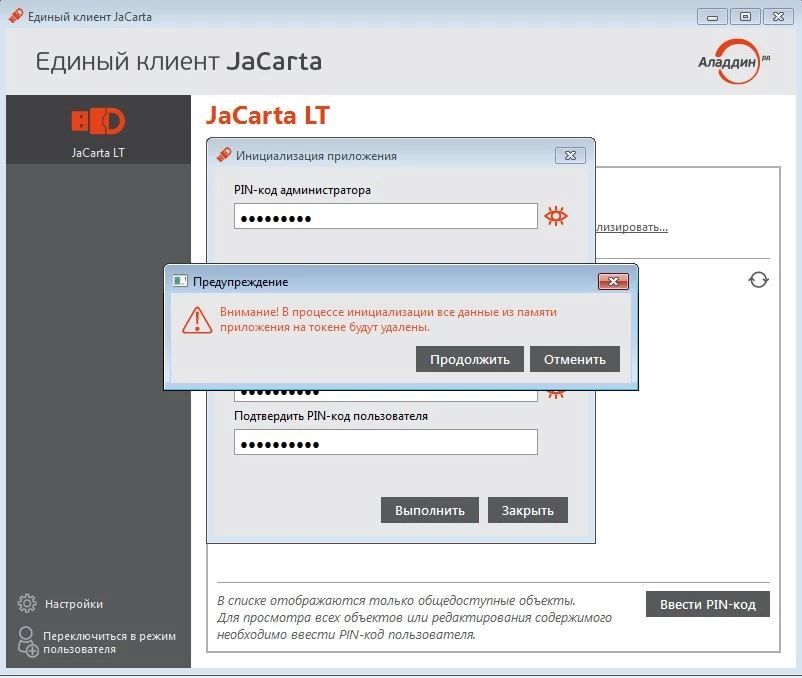Click the JaCarta app icon in title bar
802x678 pixels.
(16, 16)
